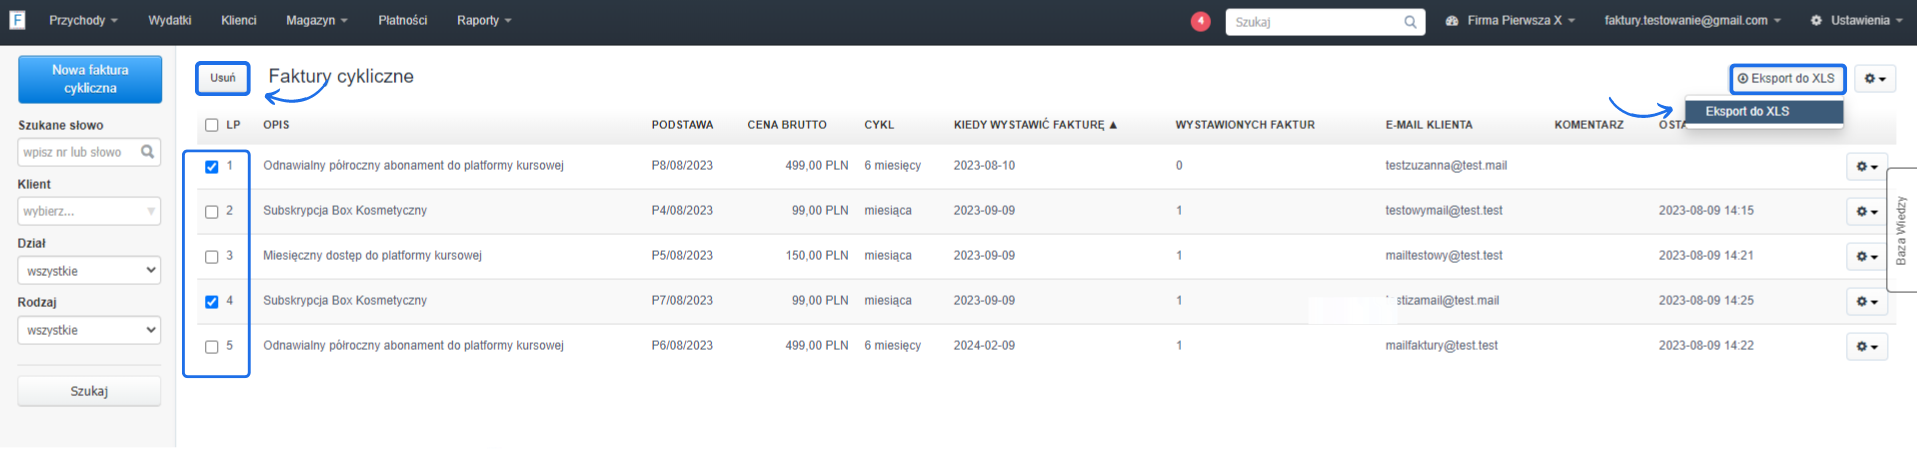Open the notifications badge showing 4
The width and height of the screenshot is (1917, 470).
[1200, 21]
